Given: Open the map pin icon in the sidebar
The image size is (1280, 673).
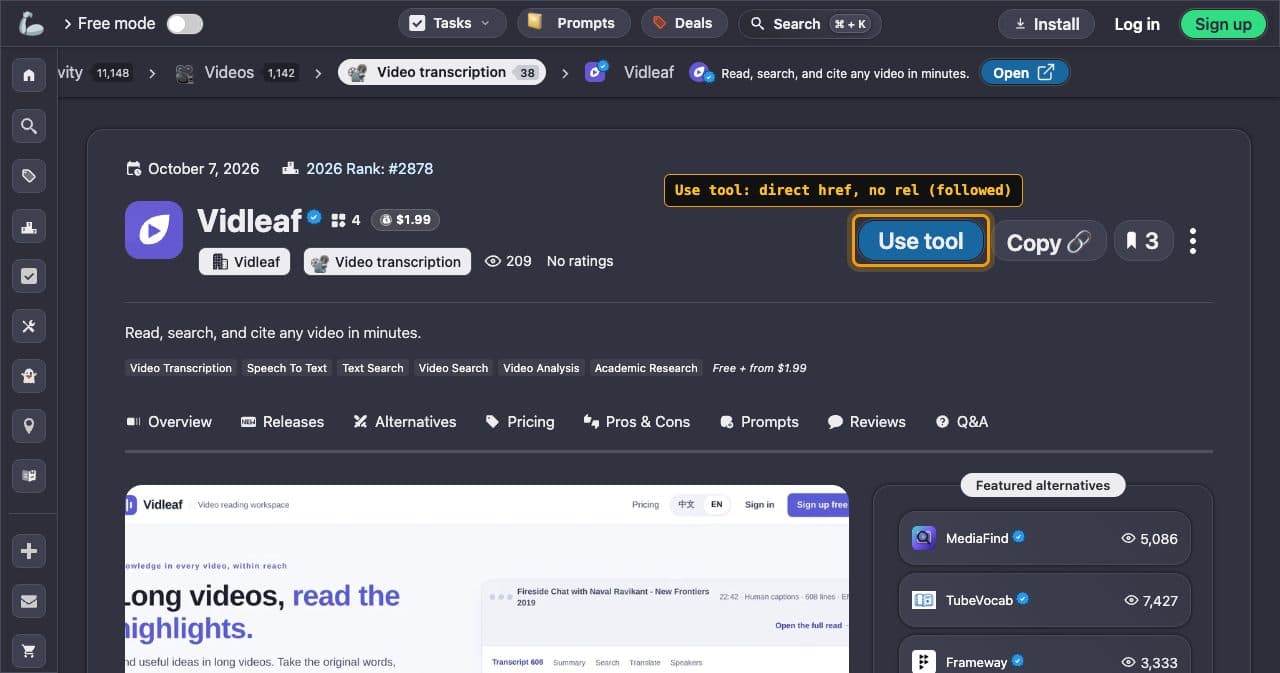Looking at the screenshot, I should click(x=29, y=426).
